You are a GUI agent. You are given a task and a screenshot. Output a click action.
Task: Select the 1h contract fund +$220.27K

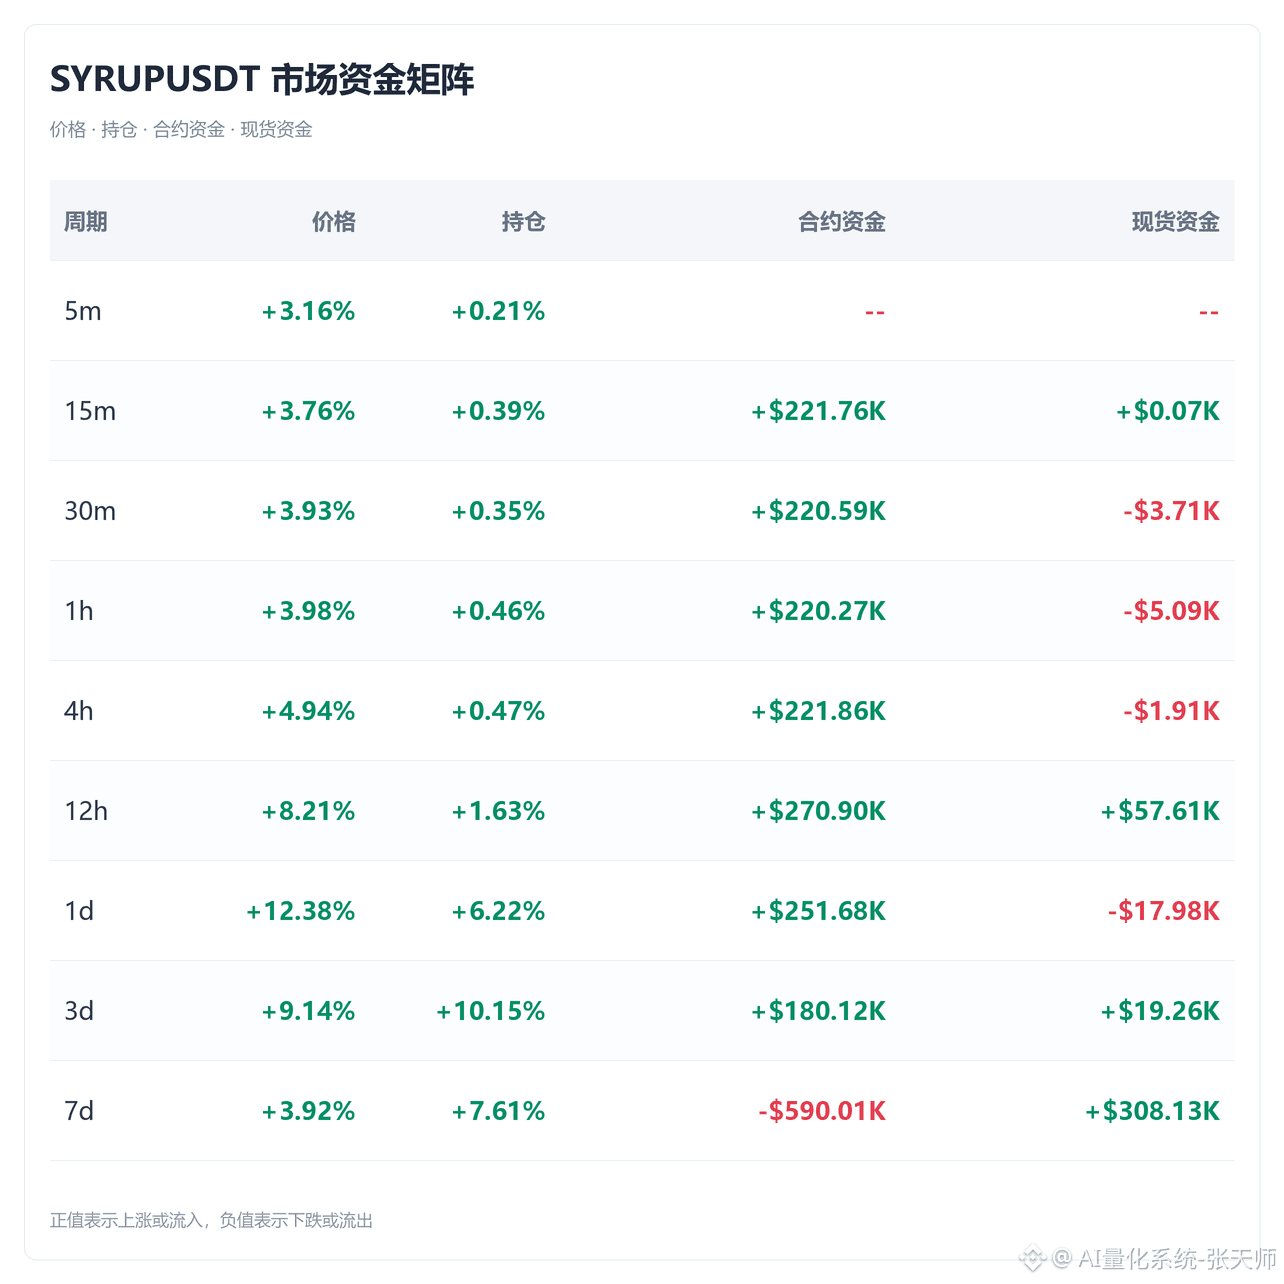tap(818, 611)
